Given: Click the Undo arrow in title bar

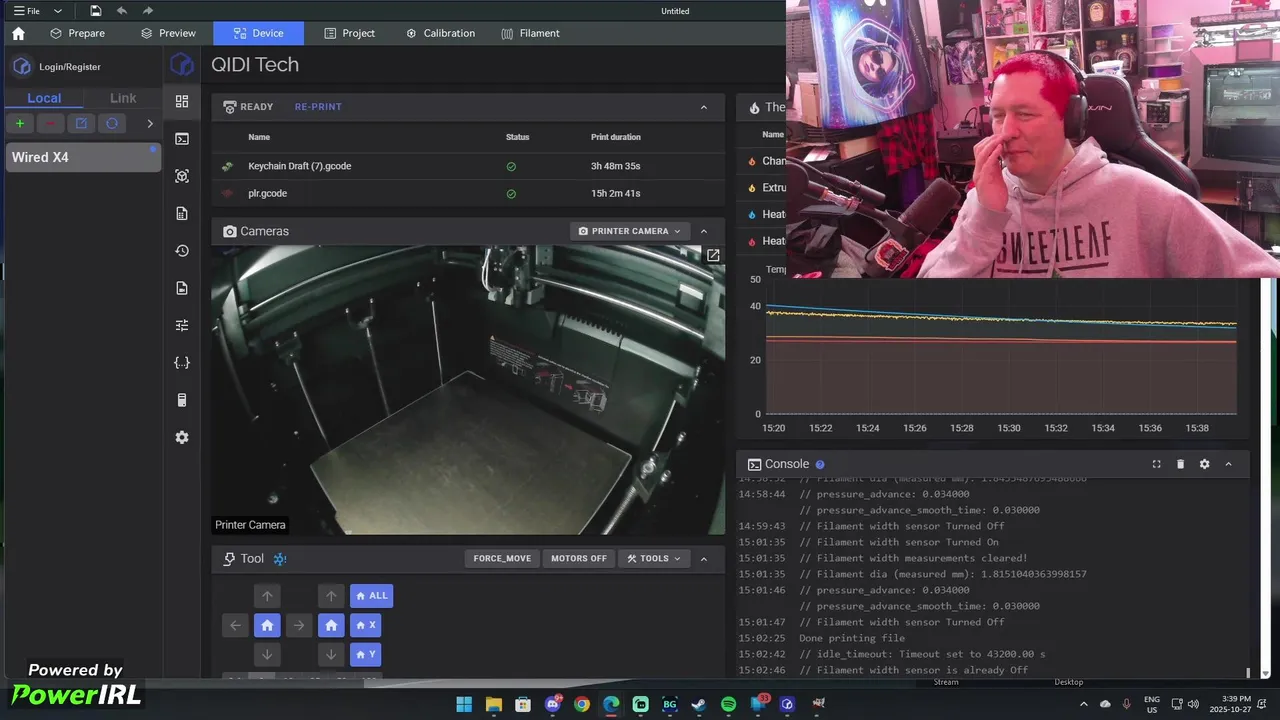Looking at the screenshot, I should [x=122, y=11].
